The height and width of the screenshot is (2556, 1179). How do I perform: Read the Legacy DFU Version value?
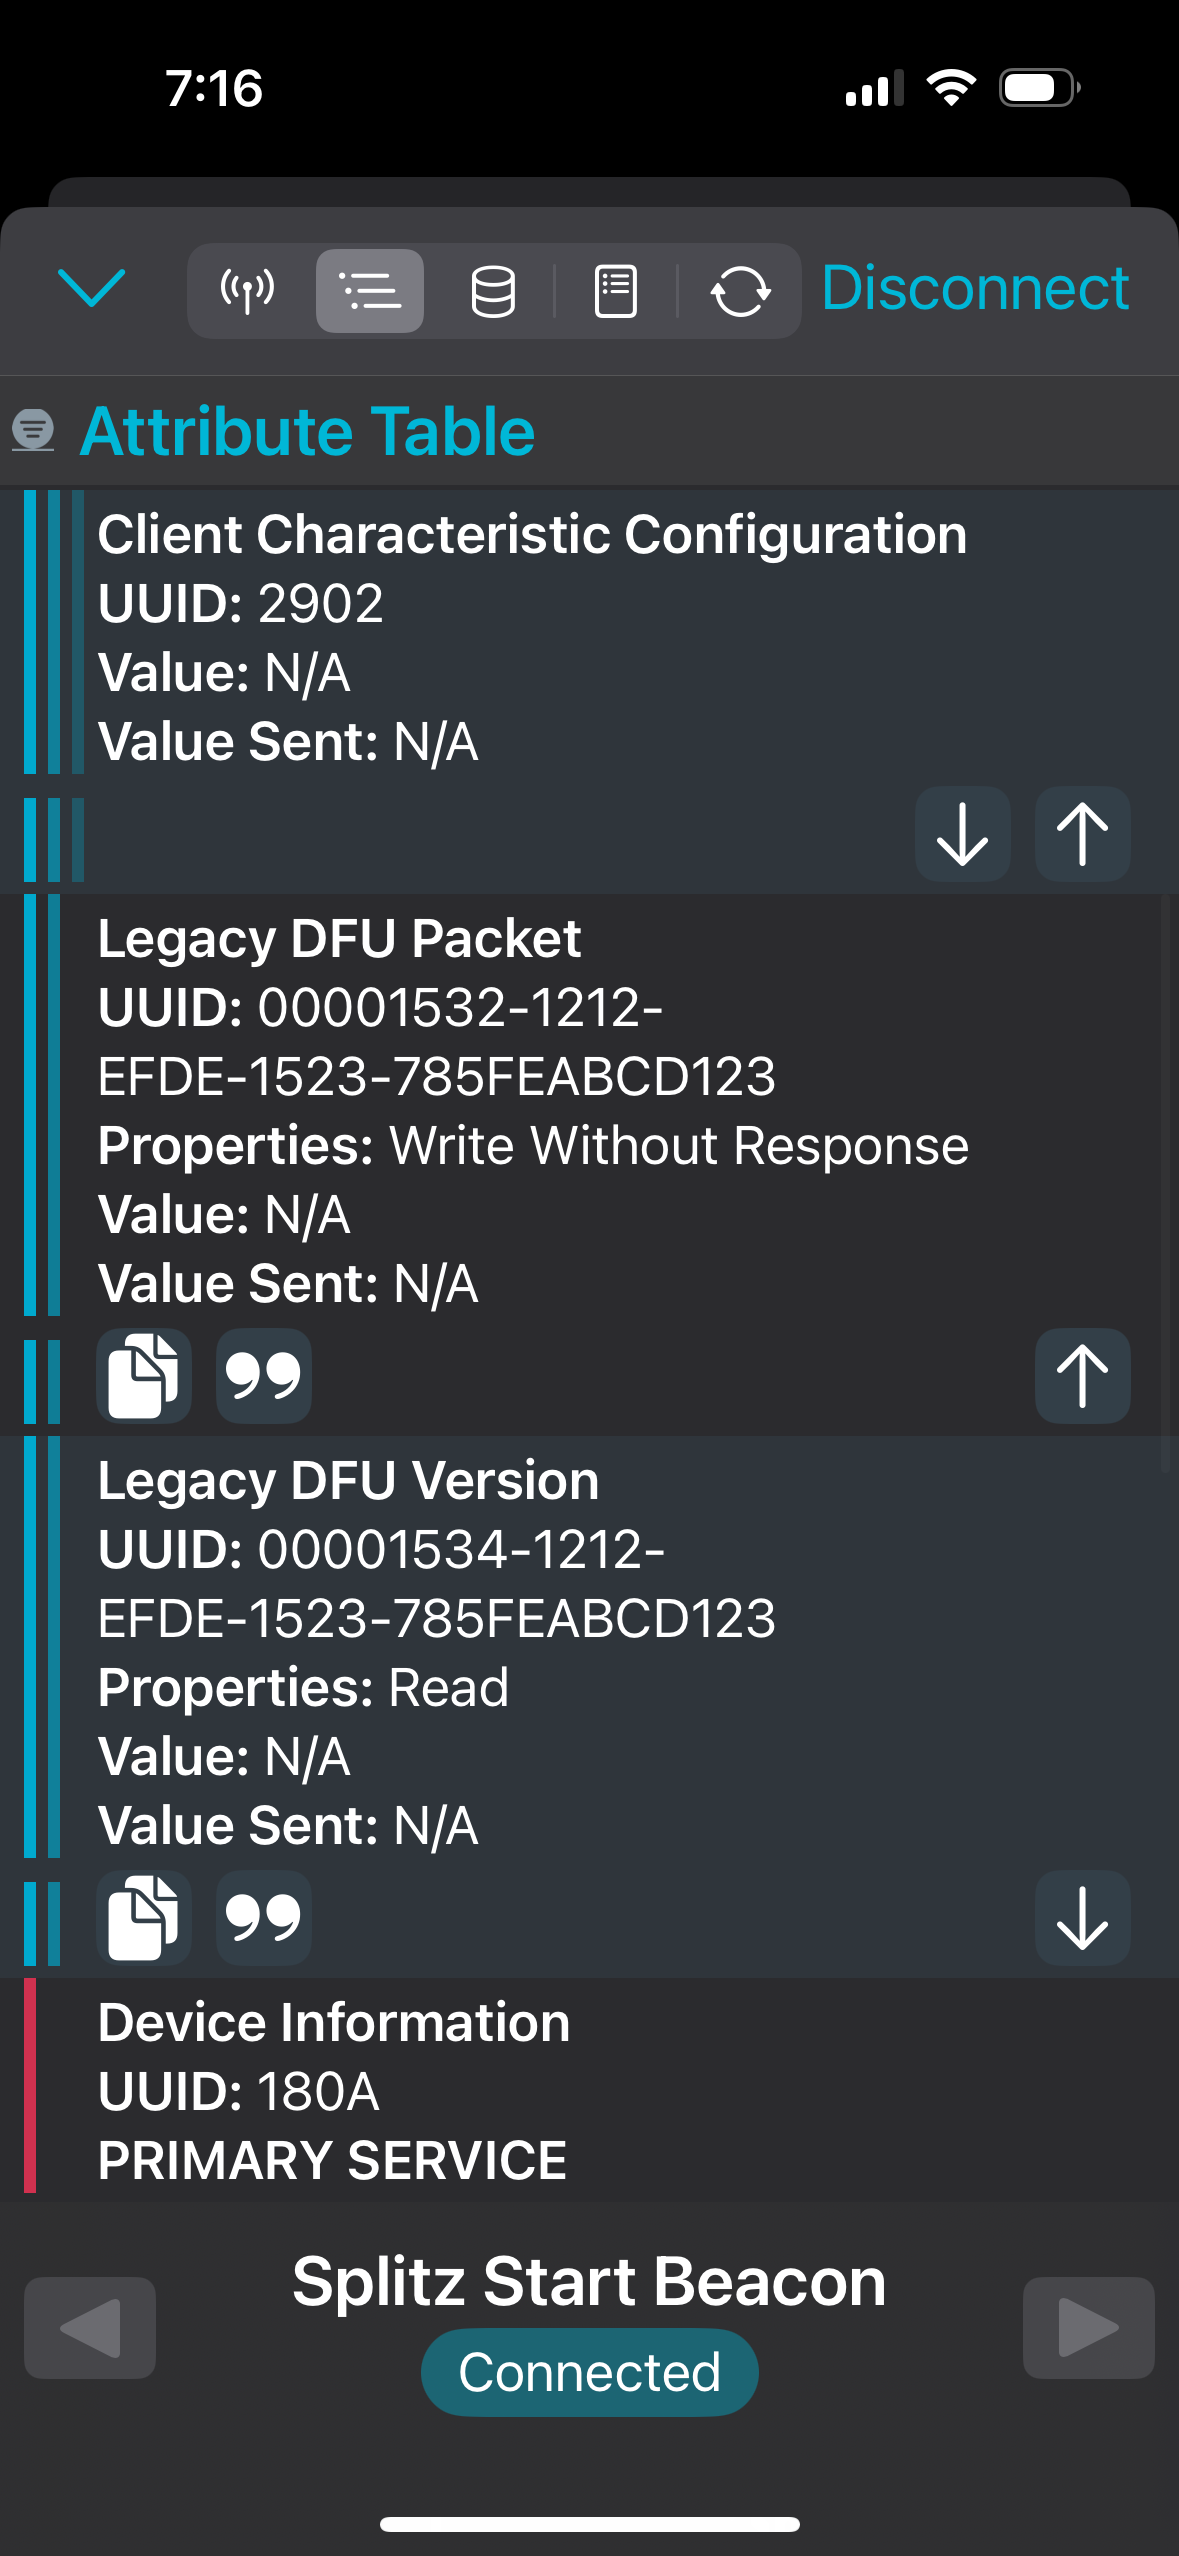tap(1082, 1918)
